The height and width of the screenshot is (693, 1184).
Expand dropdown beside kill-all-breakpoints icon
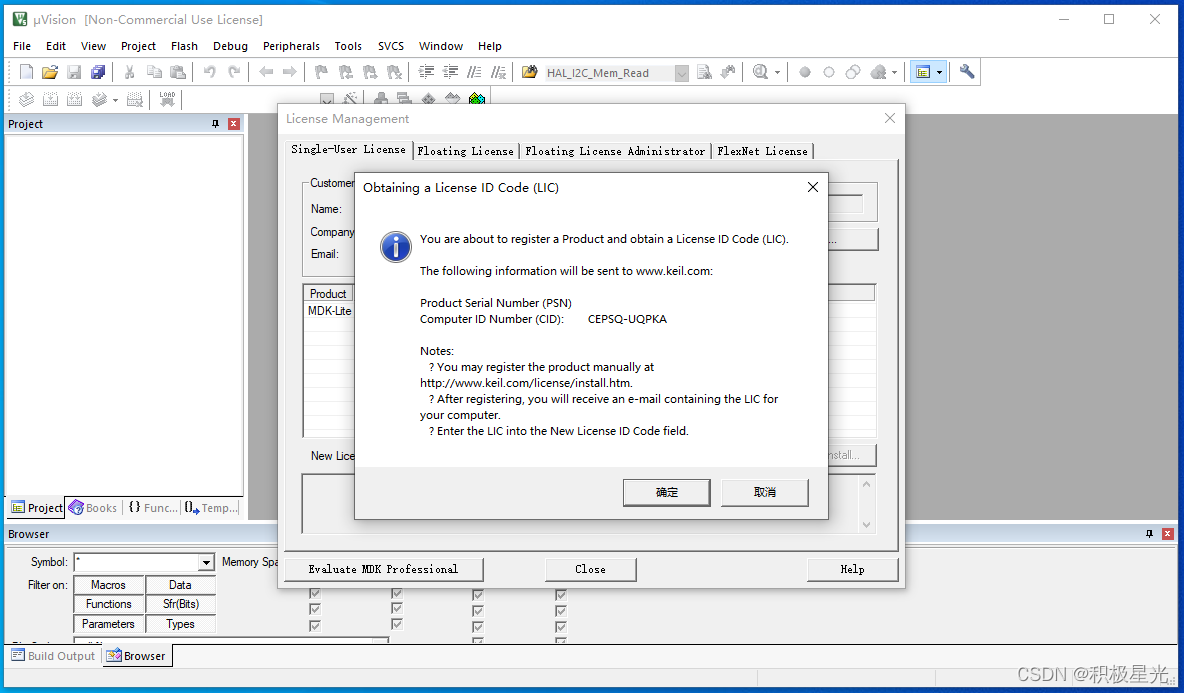(895, 72)
